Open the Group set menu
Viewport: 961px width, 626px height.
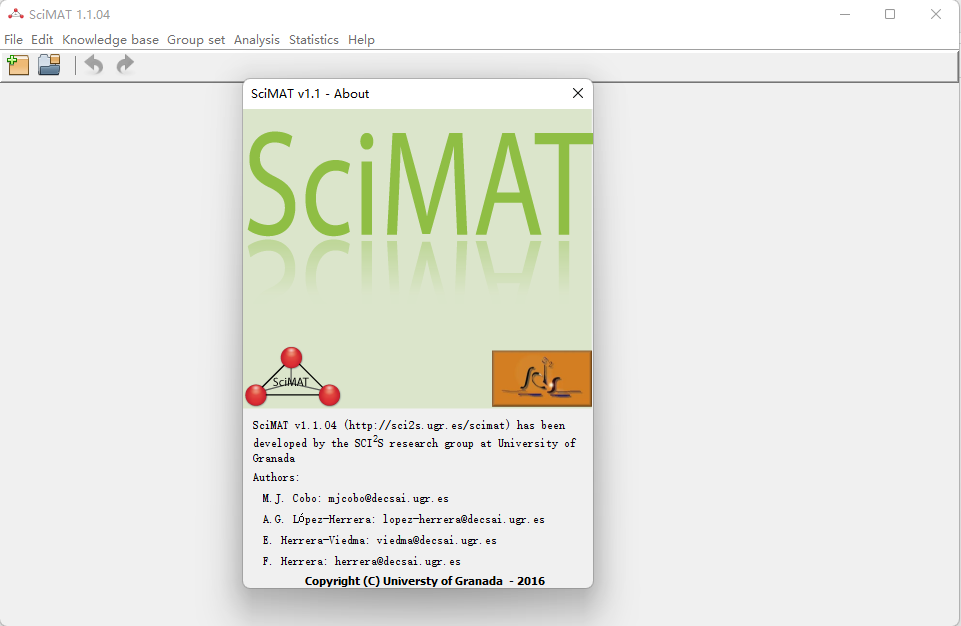[x=196, y=40]
